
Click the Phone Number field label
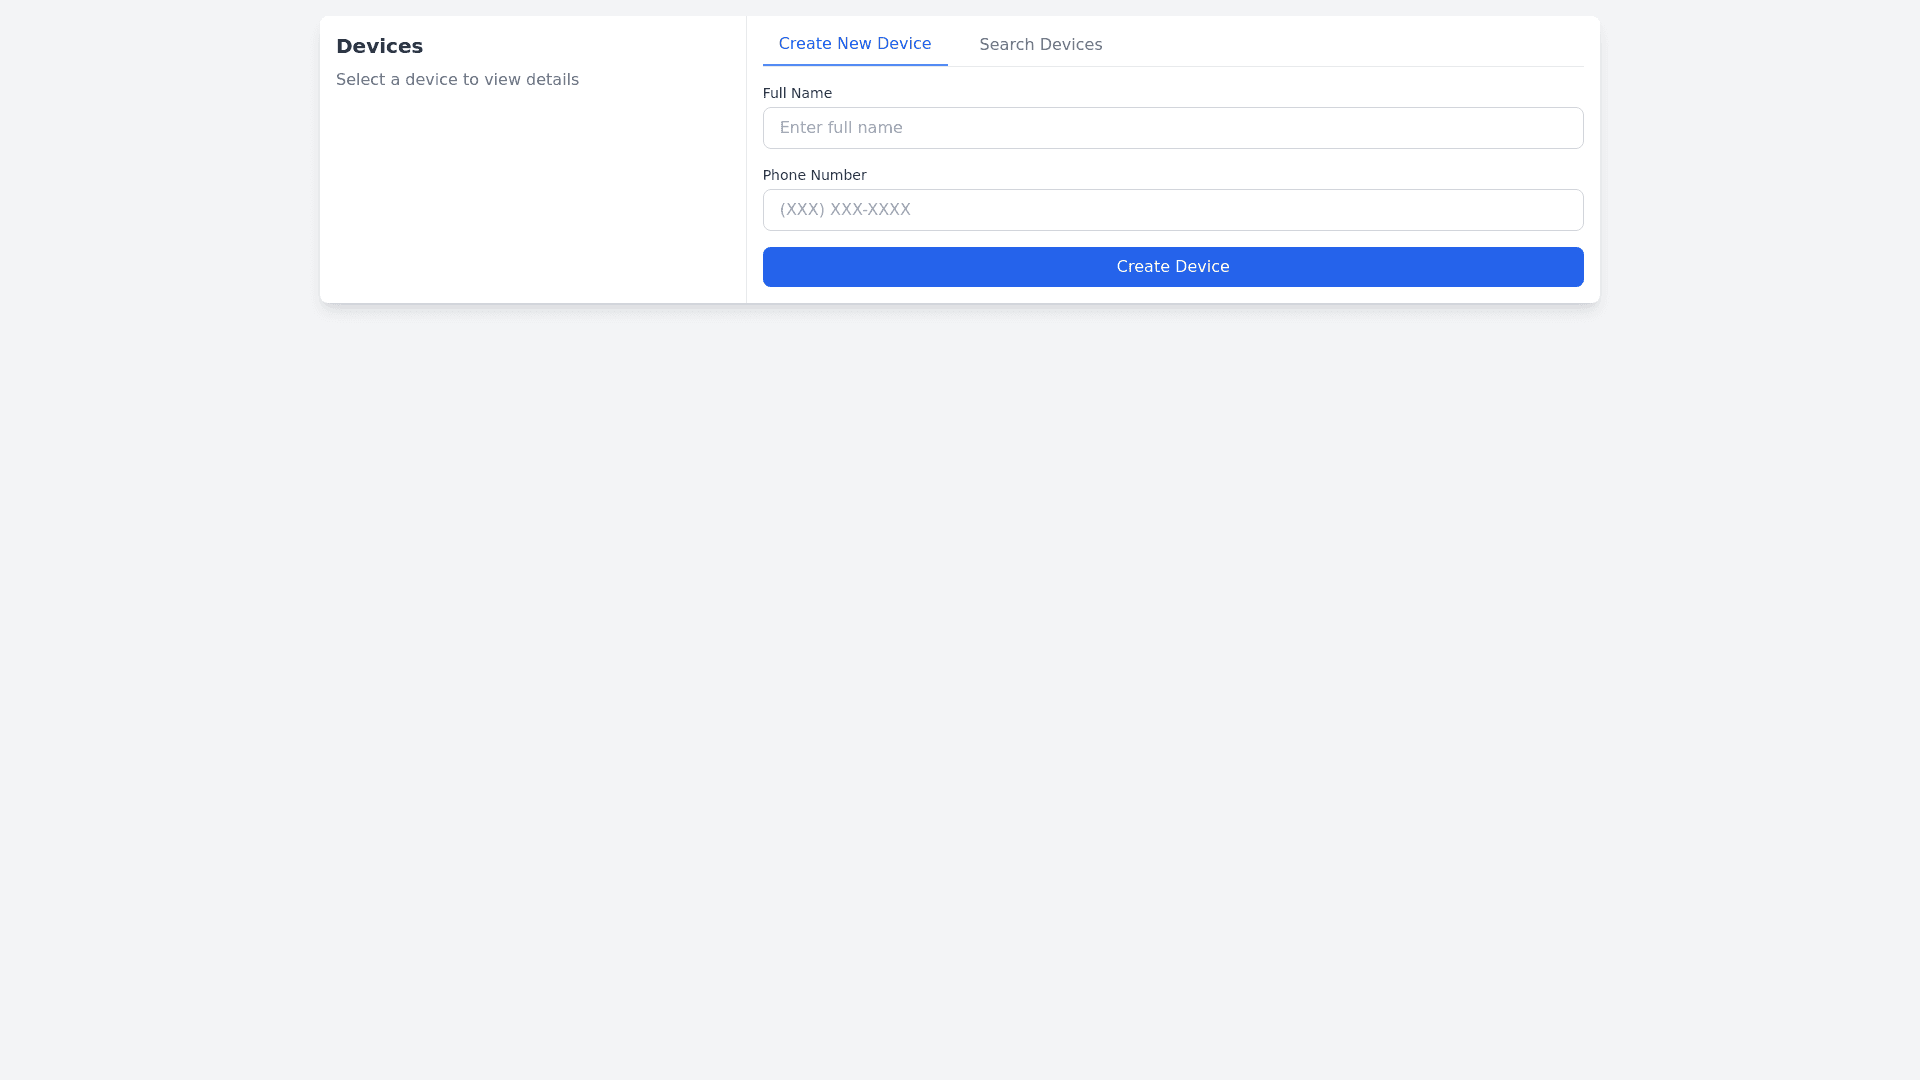(x=814, y=175)
